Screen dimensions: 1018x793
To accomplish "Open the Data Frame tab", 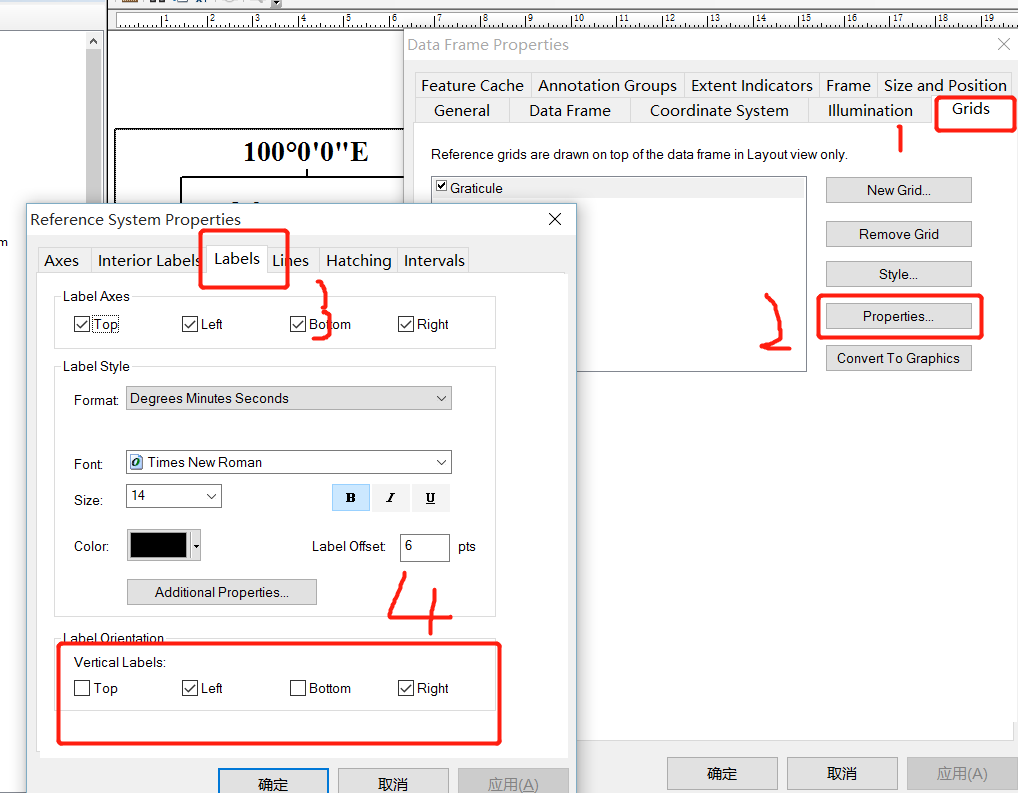I will click(x=569, y=111).
